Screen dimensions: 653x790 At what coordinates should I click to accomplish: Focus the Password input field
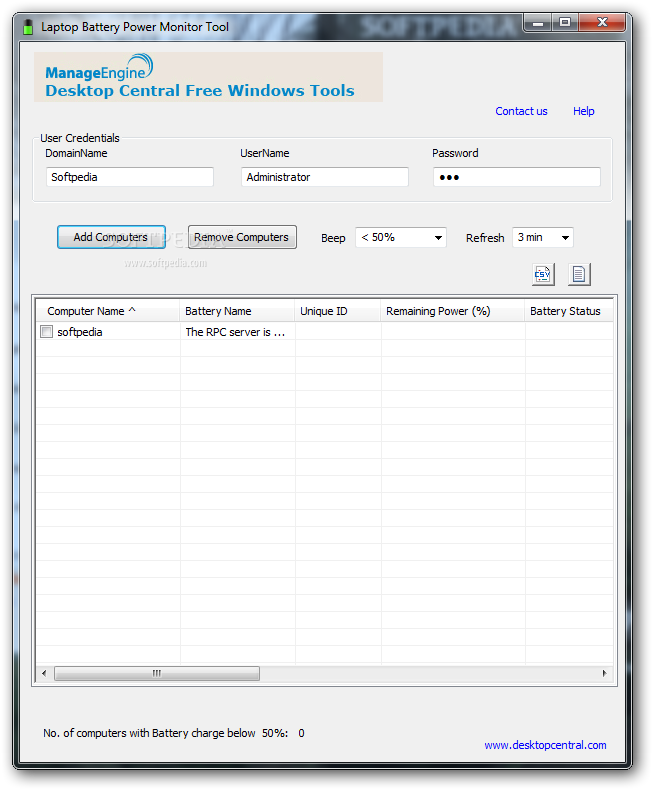pyautogui.click(x=516, y=177)
